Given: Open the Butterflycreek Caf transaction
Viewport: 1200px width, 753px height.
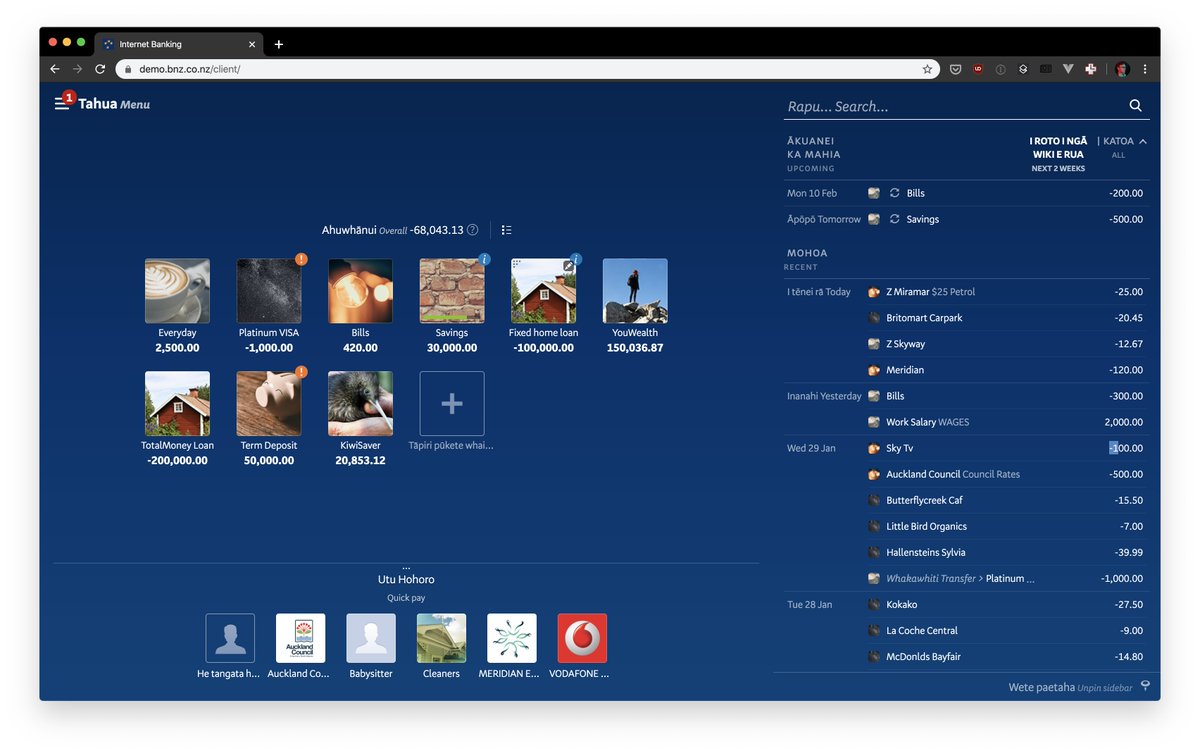Looking at the screenshot, I should coord(965,500).
